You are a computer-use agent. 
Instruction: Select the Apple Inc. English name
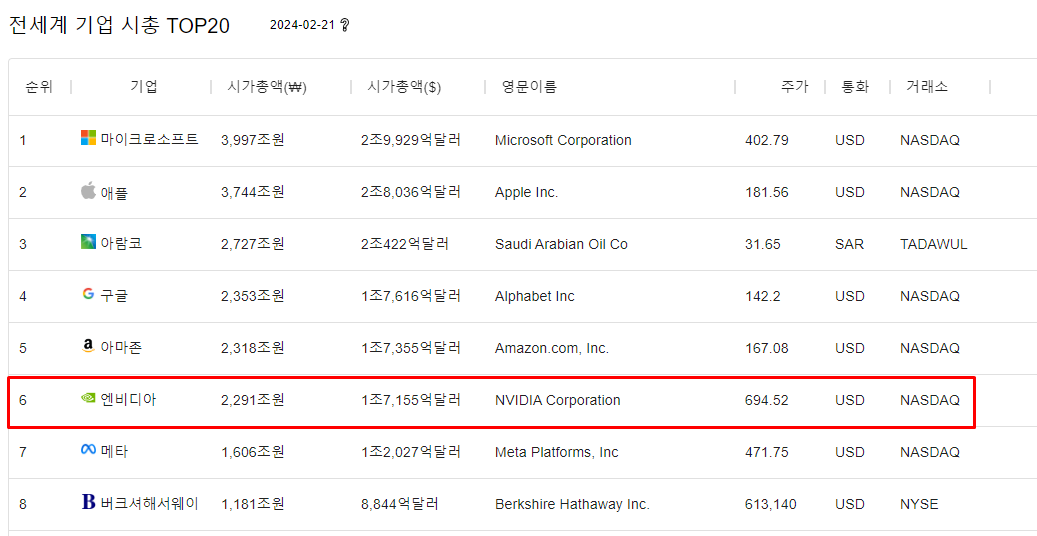point(526,193)
